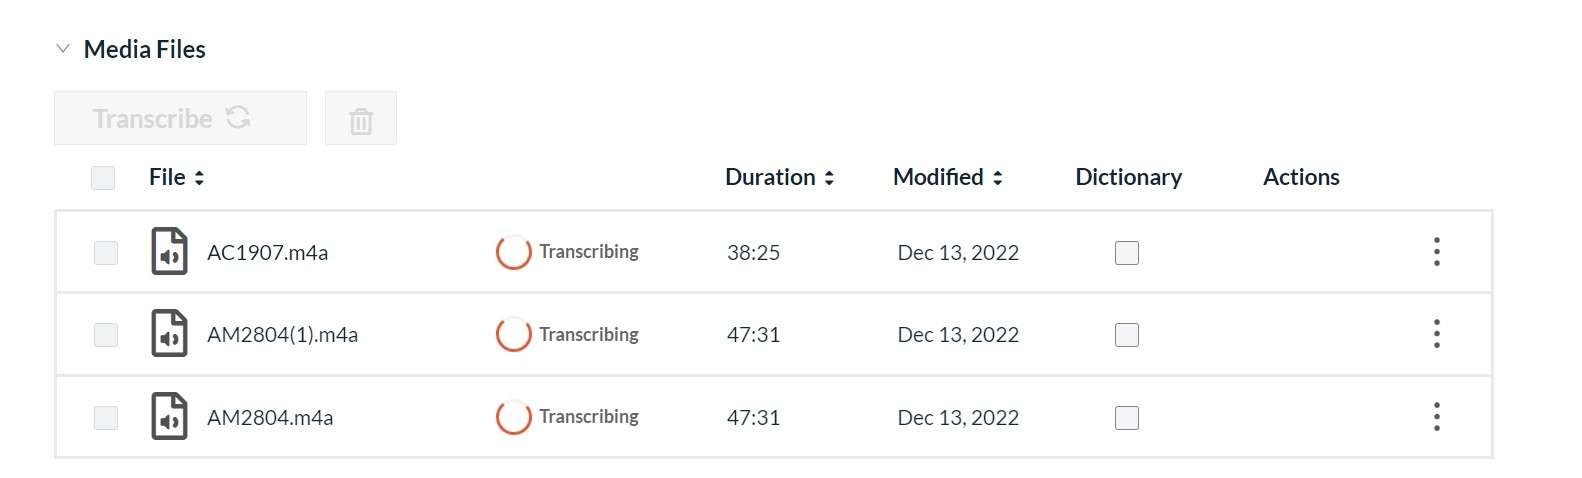Click transcribing progress spinner for AM2804.m4a
Viewport: 1582px width, 478px height.
(x=513, y=417)
